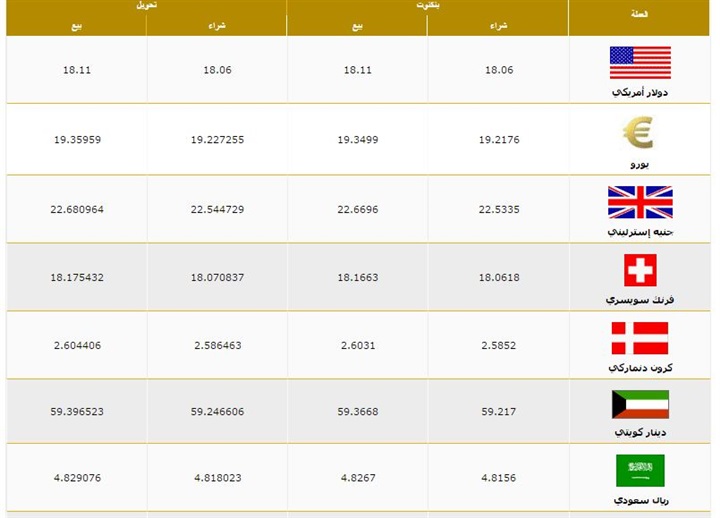Screen dimensions: 720x518
Task: Click the United Kingdom flag icon
Action: (x=640, y=202)
